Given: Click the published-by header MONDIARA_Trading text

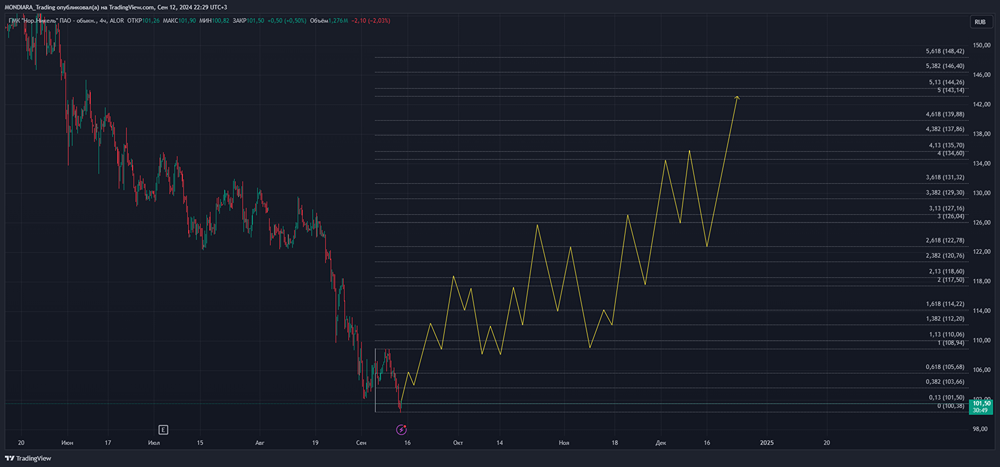Looking at the screenshot, I should 32,7.
